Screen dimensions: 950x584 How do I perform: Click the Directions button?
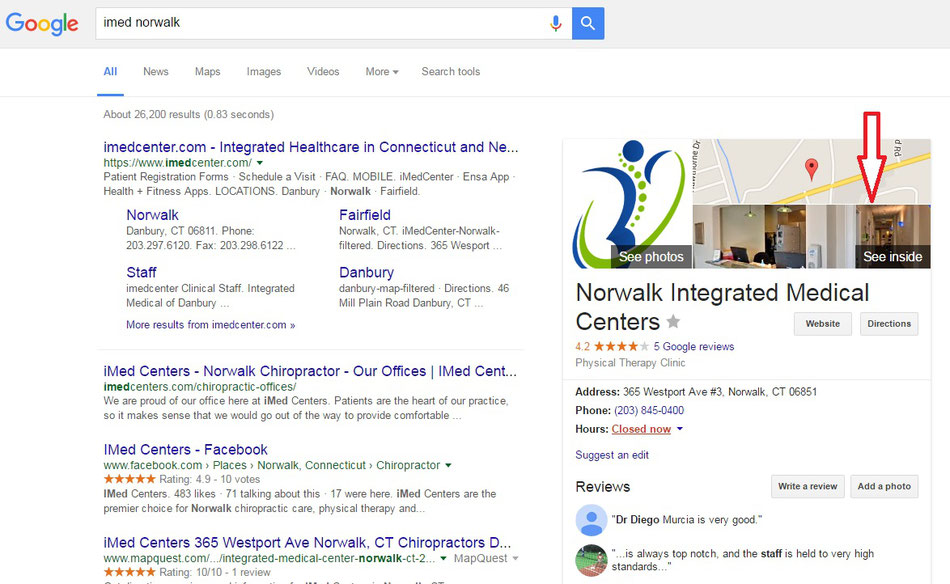889,324
